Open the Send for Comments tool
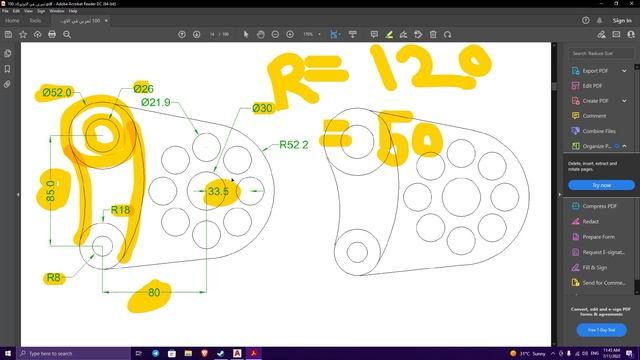The height and width of the screenshot is (360, 640). click(x=604, y=282)
